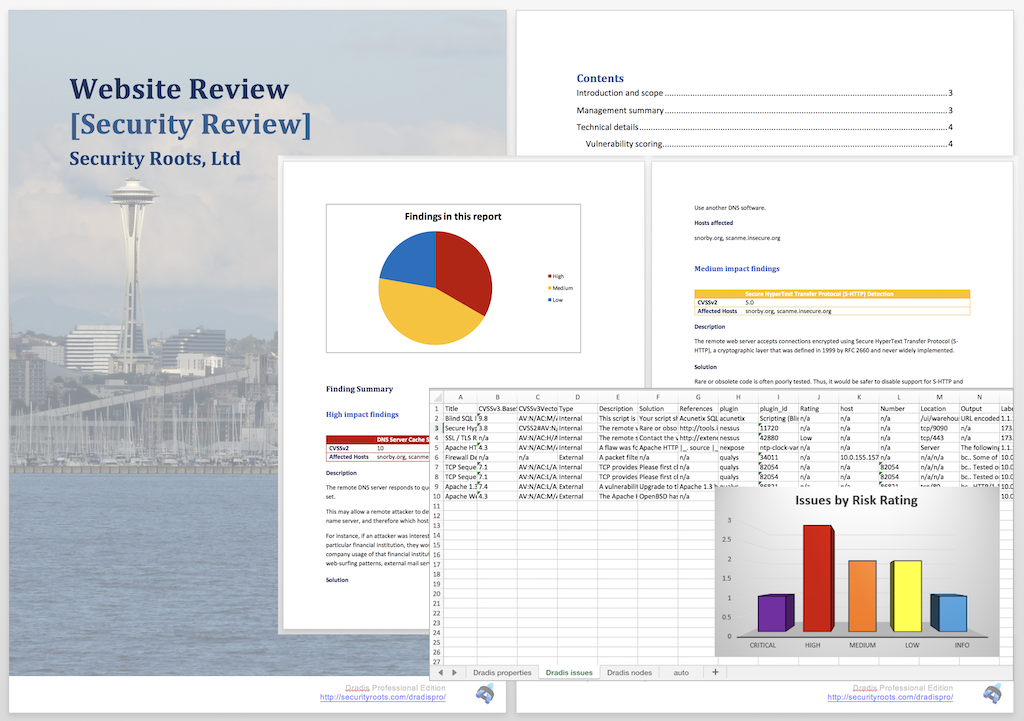1024x721 pixels.
Task: Click the Location header cell in row 1
Action: pos(939,409)
